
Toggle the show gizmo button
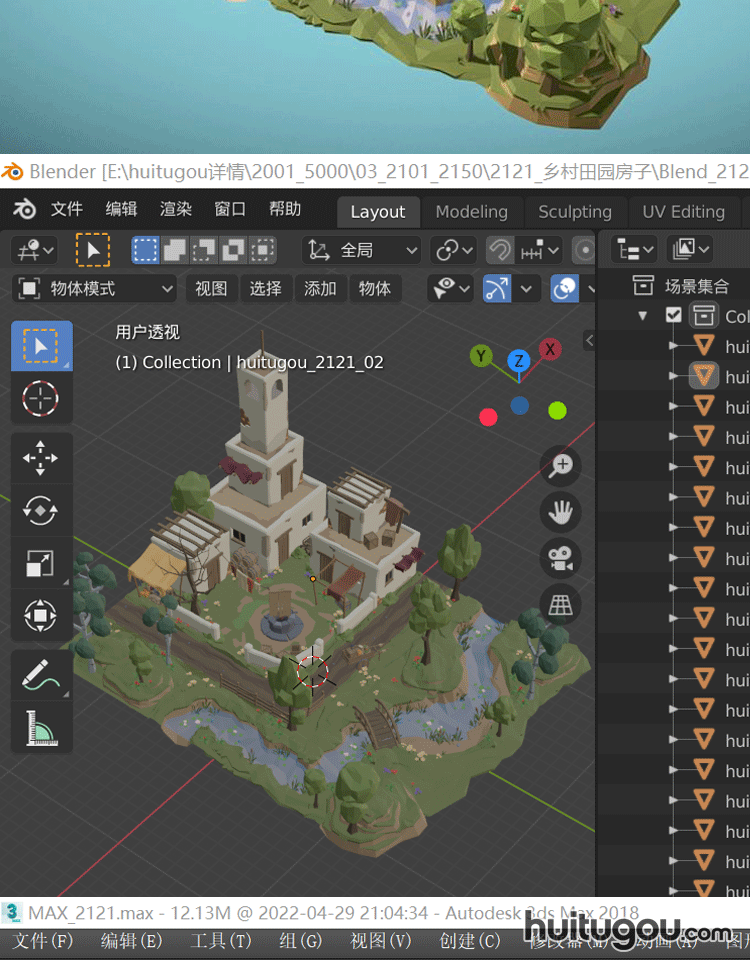click(x=497, y=289)
